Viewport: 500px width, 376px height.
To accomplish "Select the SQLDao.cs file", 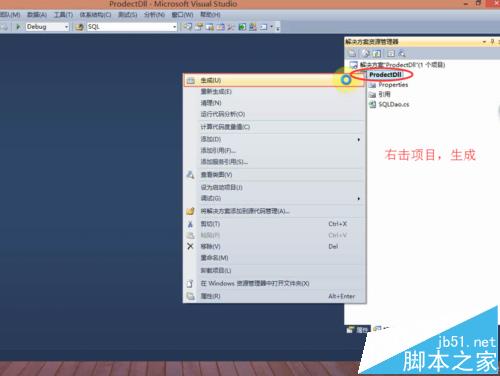I will [x=394, y=104].
